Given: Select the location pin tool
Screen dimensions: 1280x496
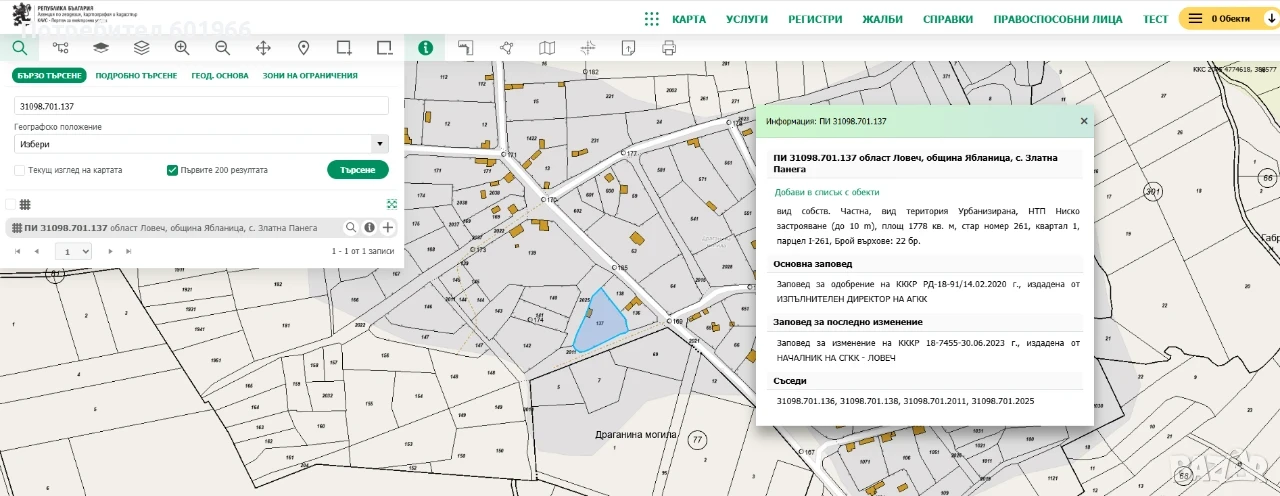Looking at the screenshot, I should (x=303, y=47).
